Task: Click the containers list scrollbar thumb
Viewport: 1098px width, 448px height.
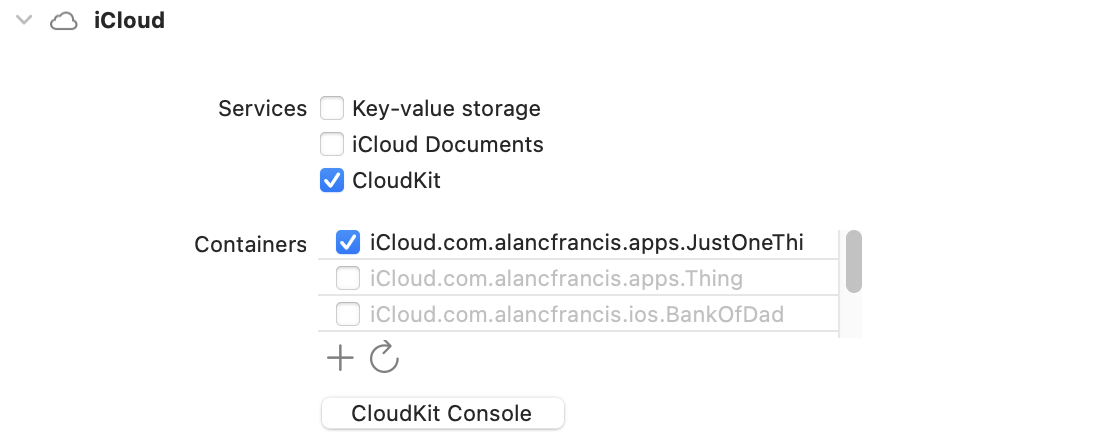Action: (x=854, y=261)
